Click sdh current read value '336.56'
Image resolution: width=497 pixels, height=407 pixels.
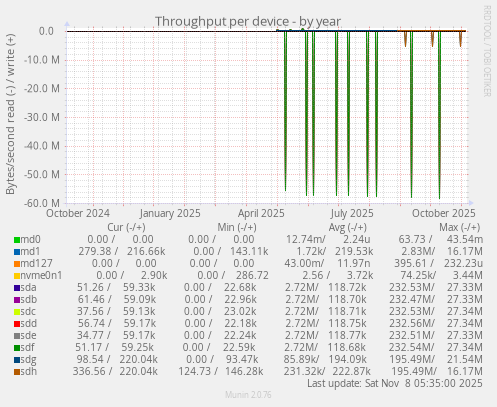tap(89, 371)
